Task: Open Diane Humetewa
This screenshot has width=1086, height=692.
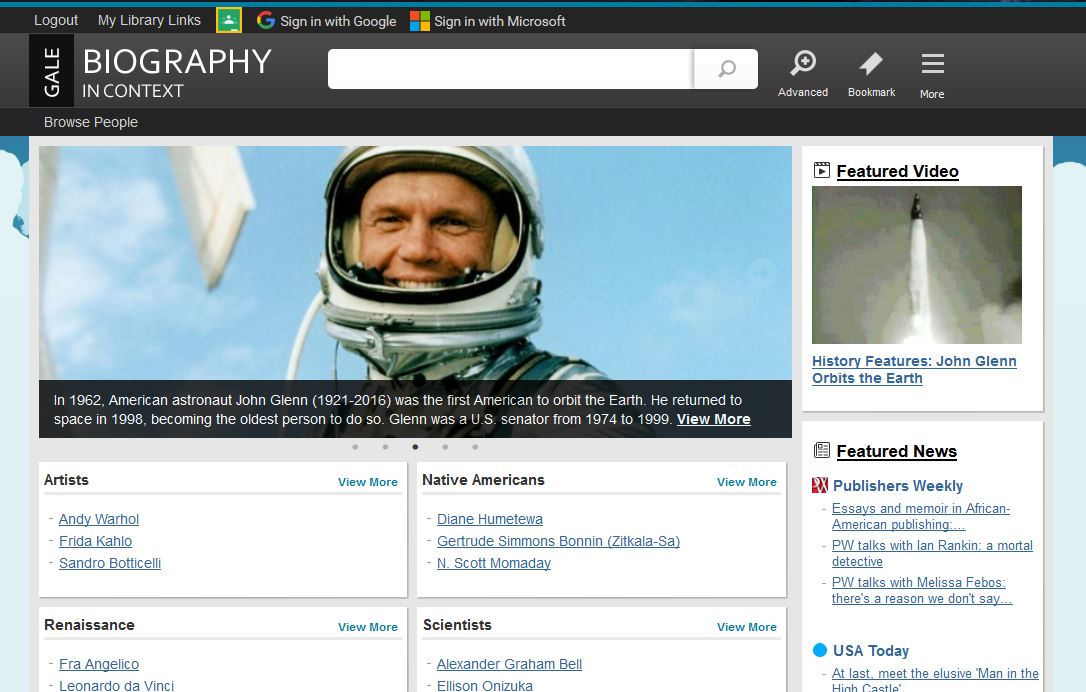Action: 490,519
